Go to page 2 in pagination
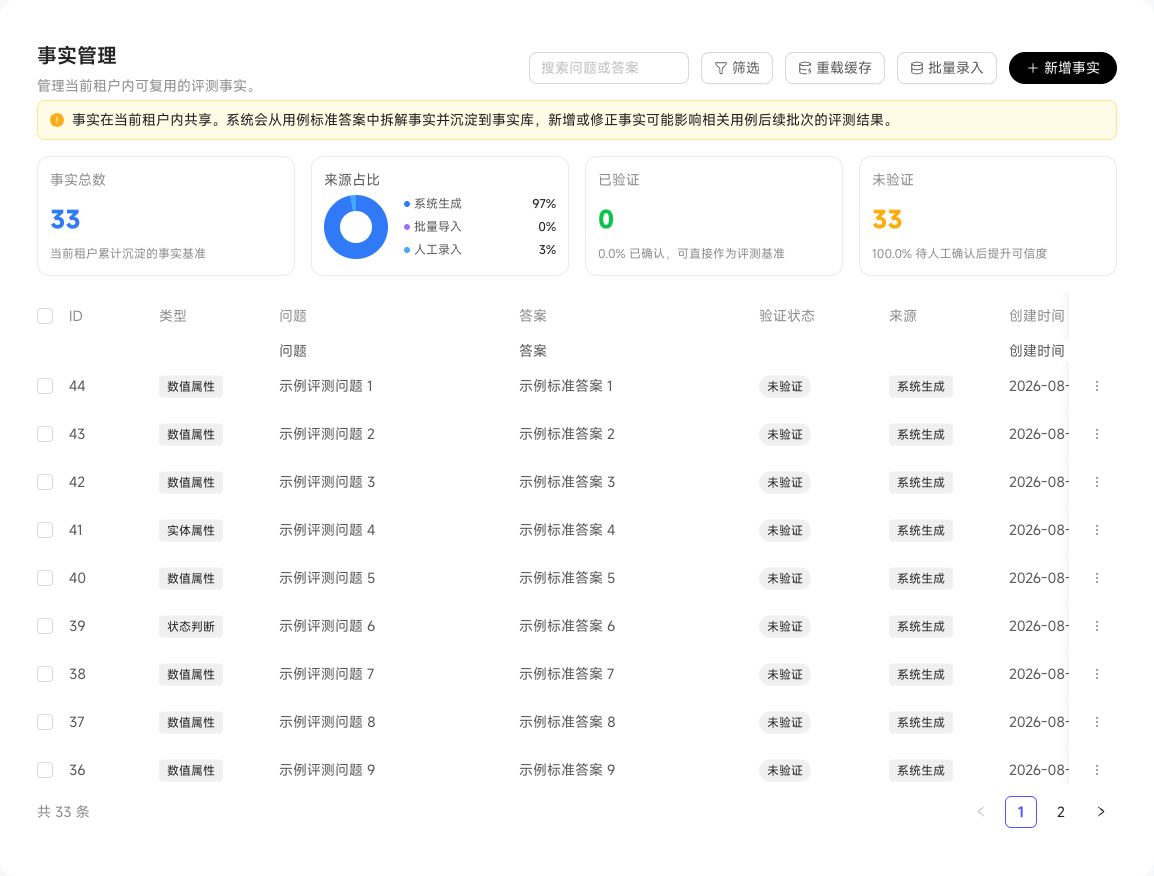The image size is (1154, 876). [x=1061, y=812]
